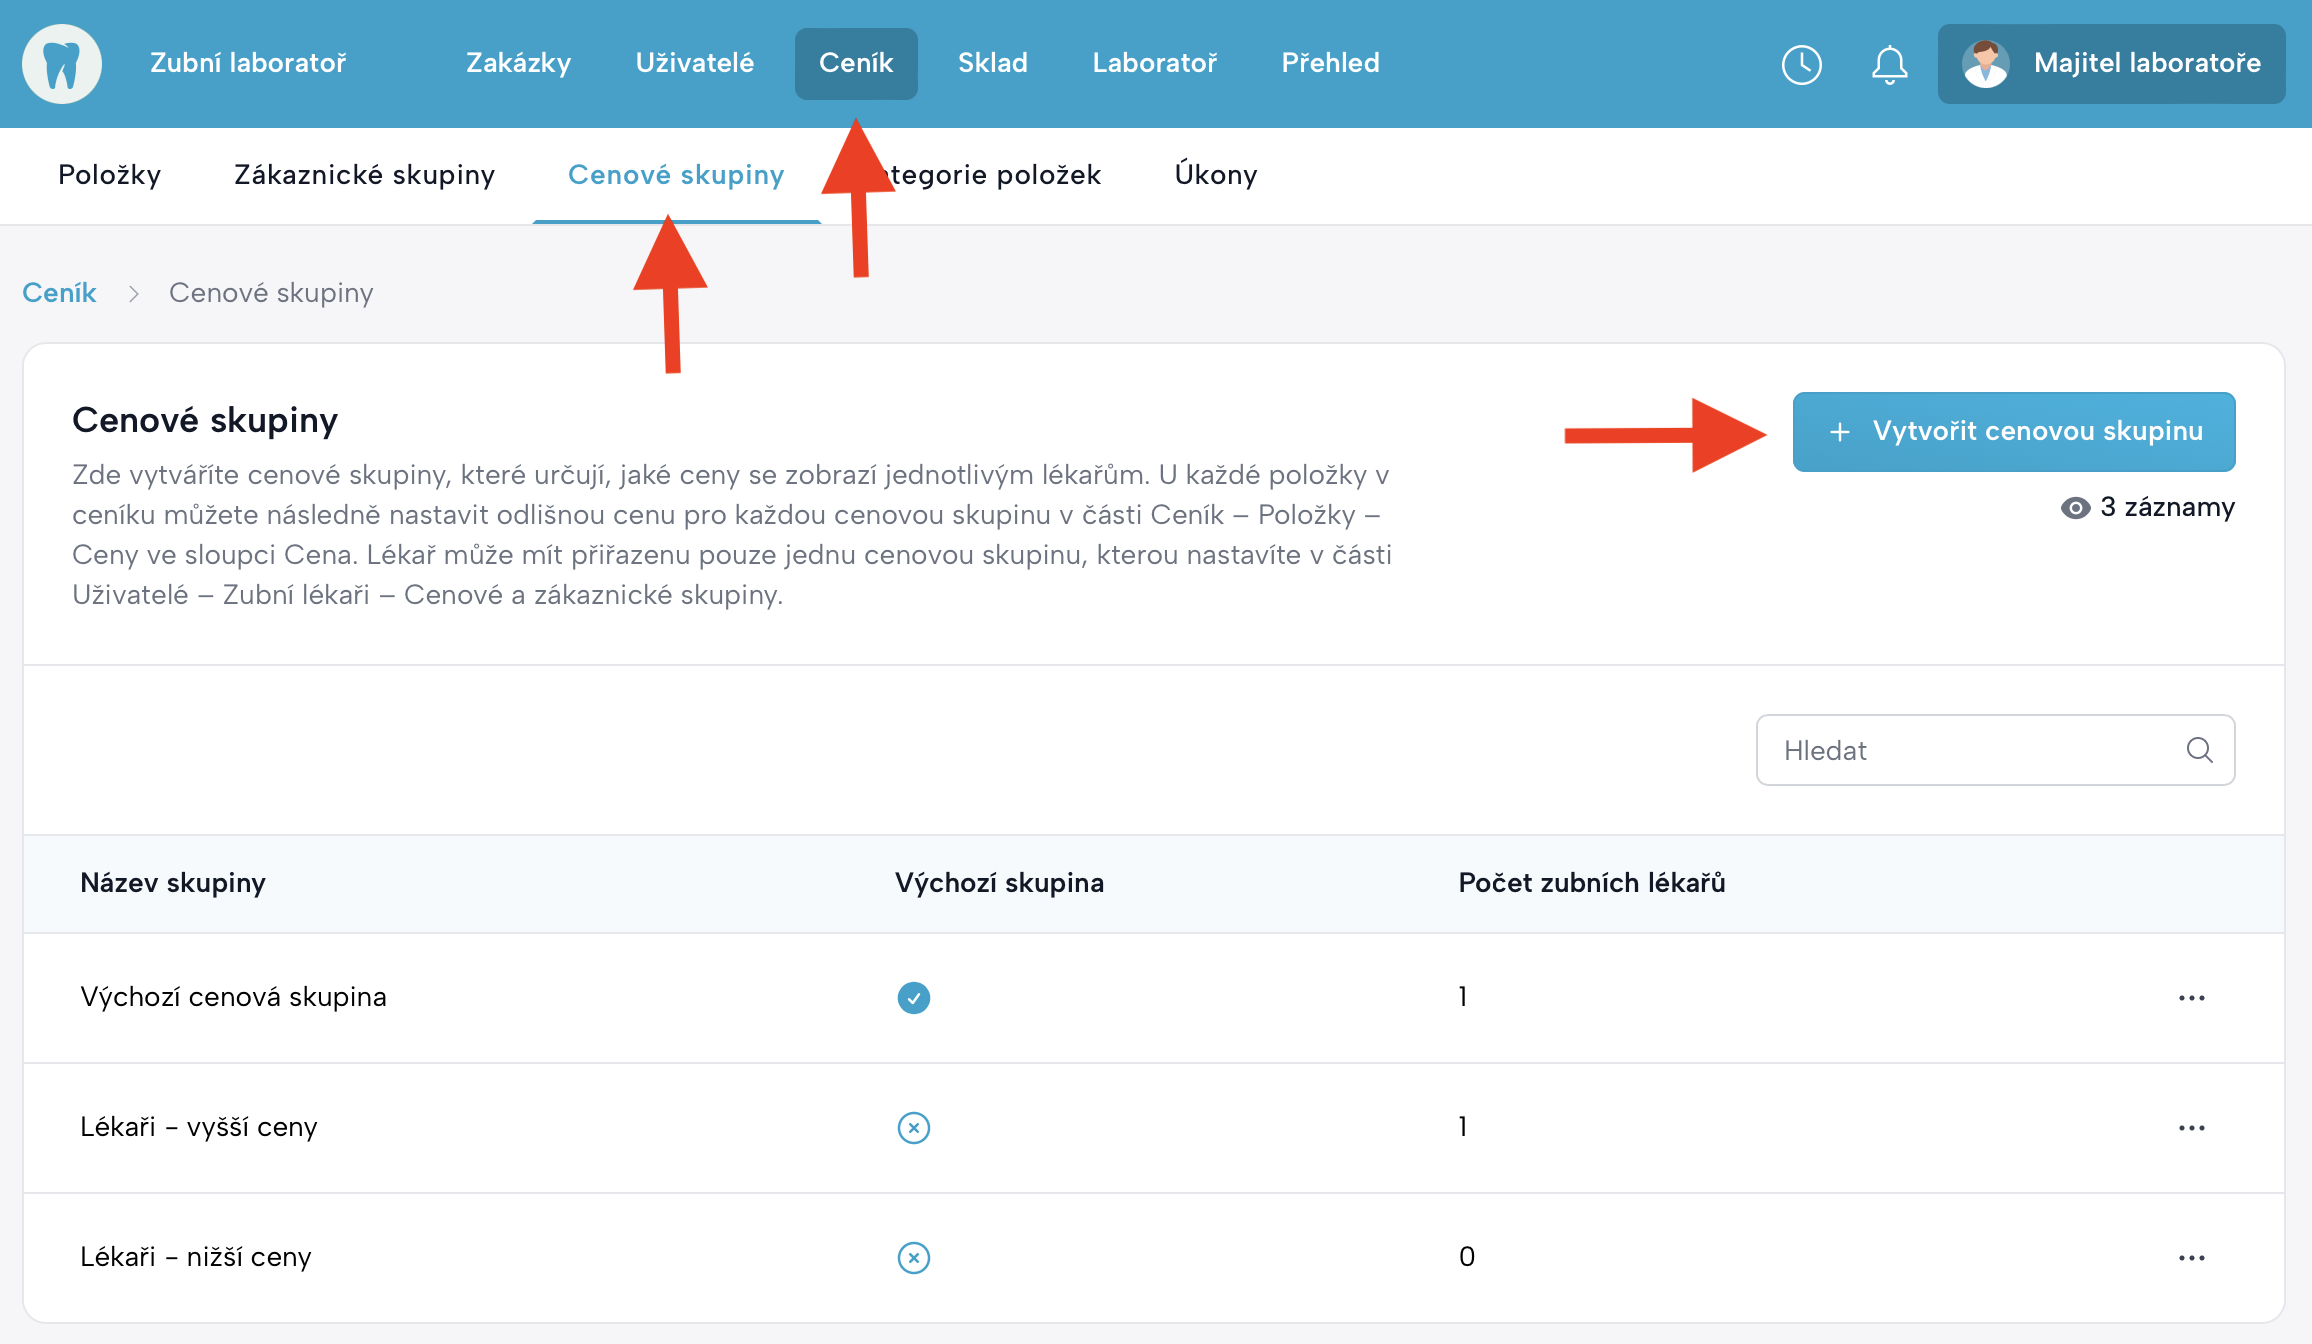Open the clock history icon
This screenshot has width=2312, height=1344.
[1801, 65]
